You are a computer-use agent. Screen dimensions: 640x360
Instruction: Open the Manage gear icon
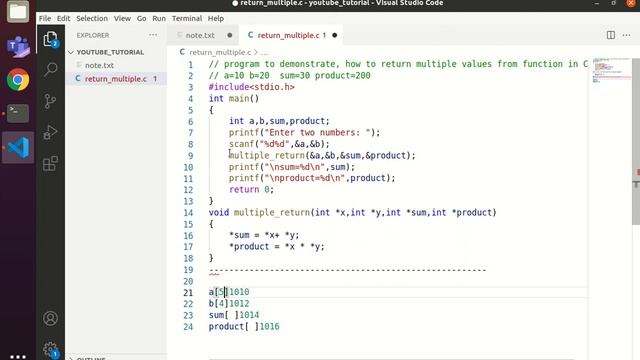tap(51, 349)
